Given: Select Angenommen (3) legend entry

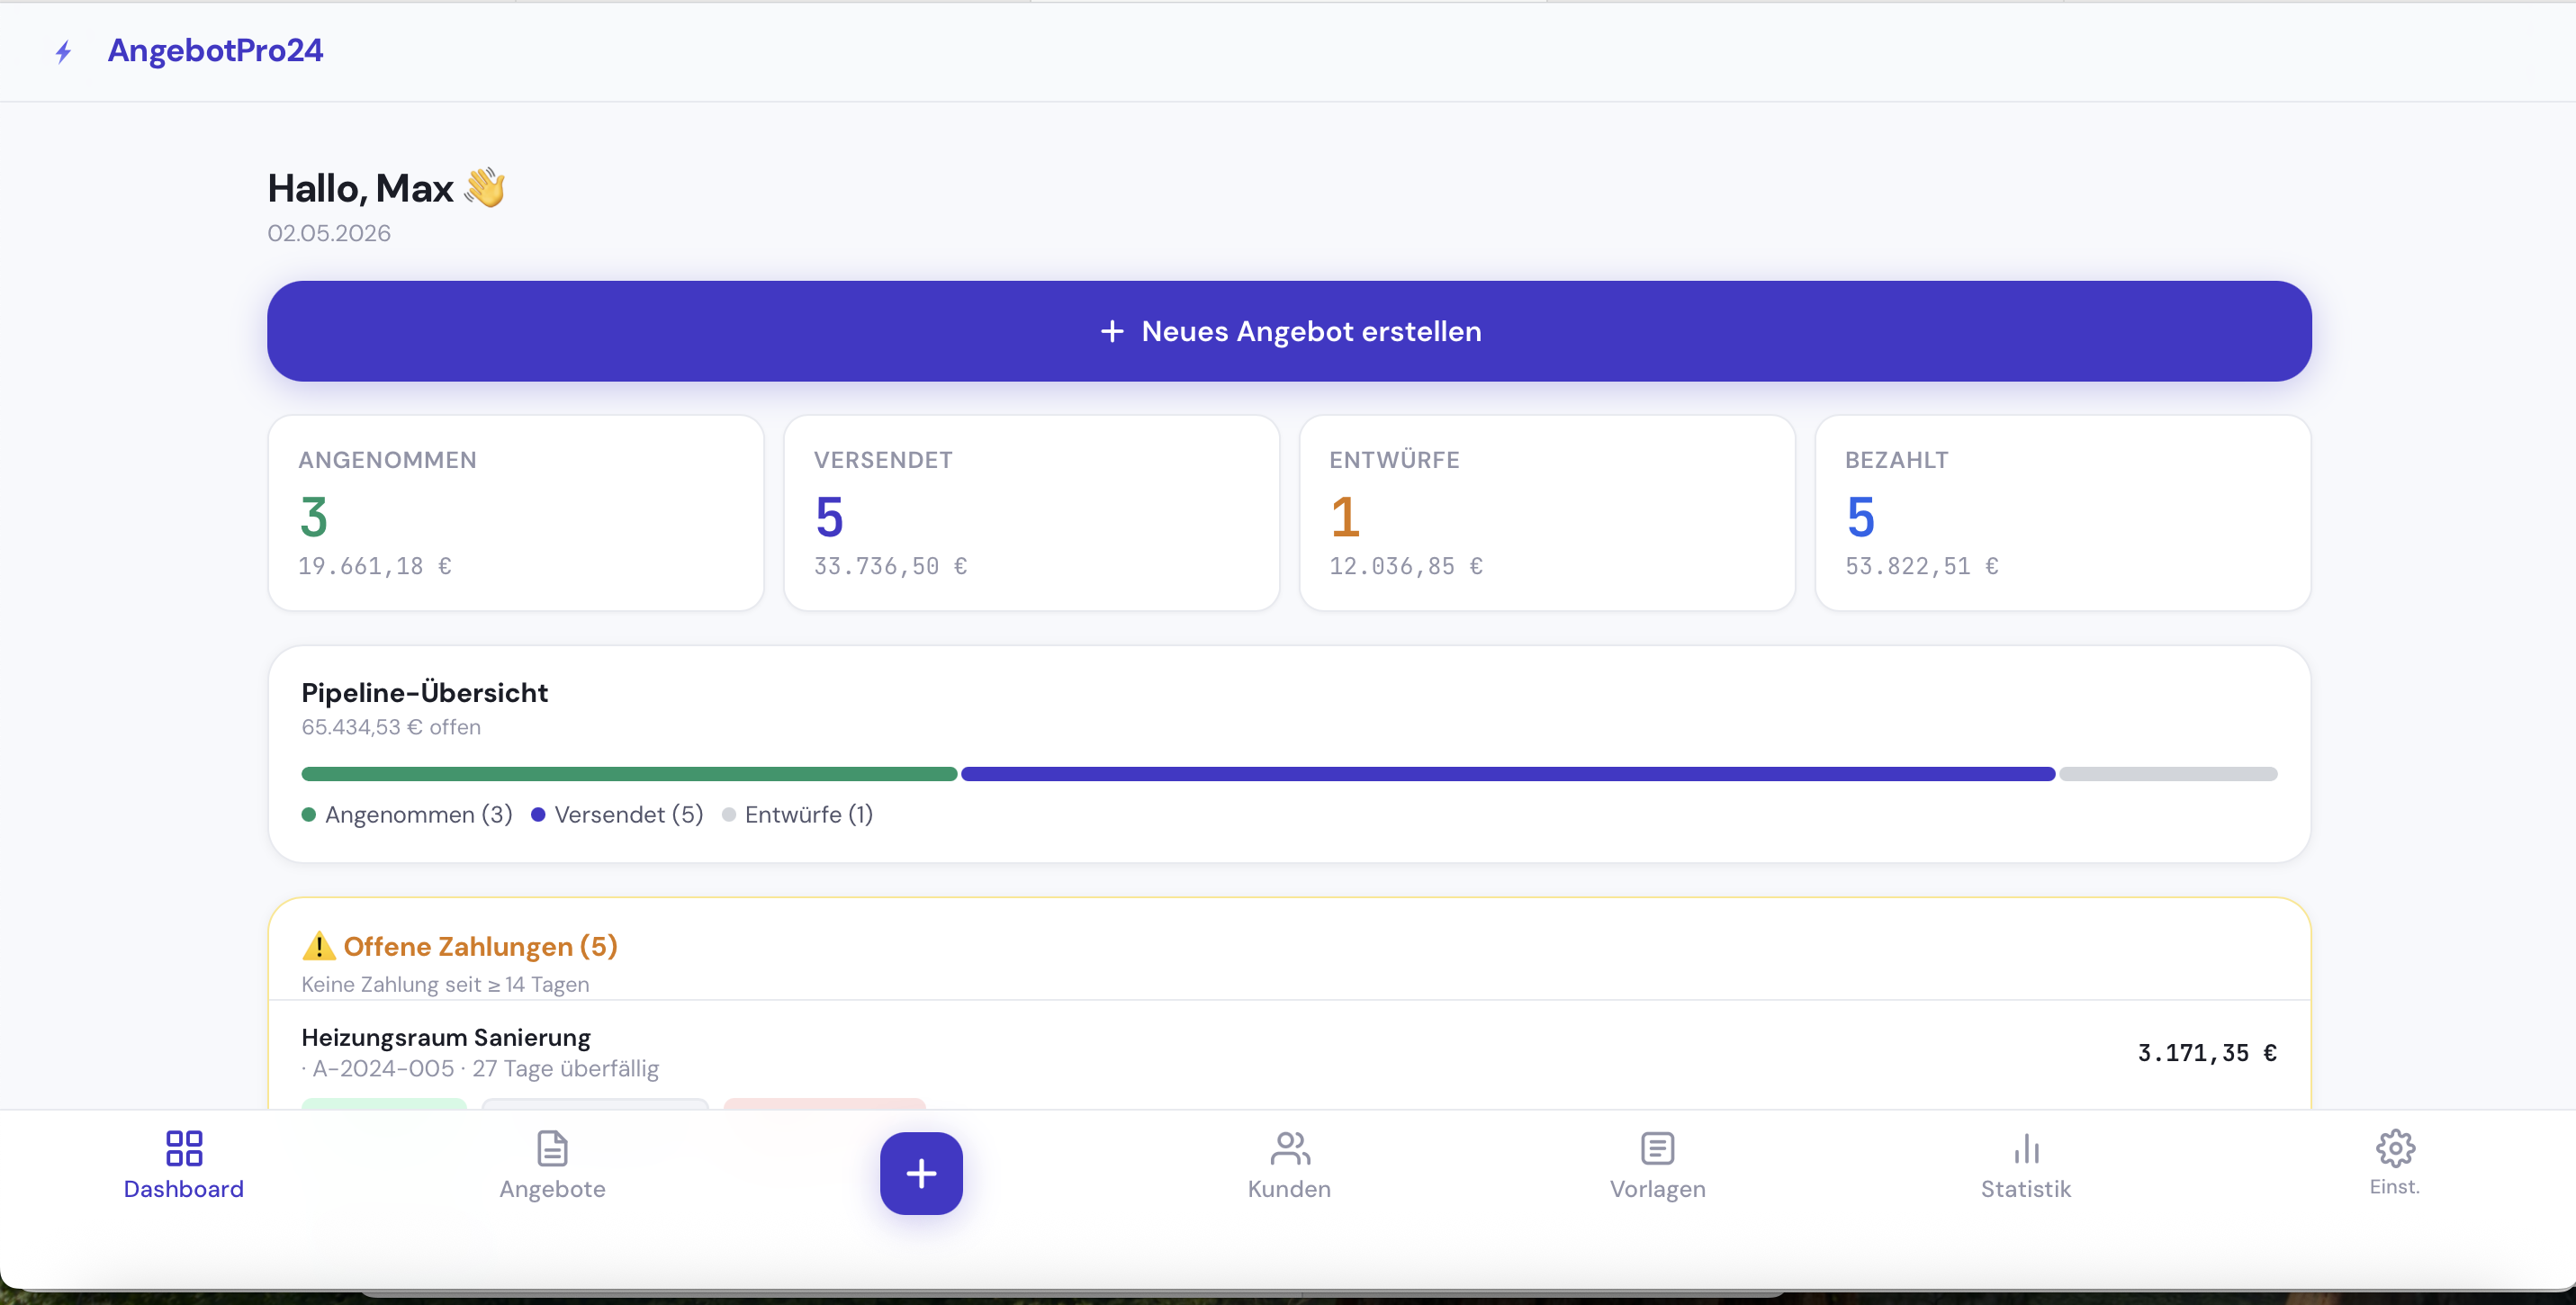Looking at the screenshot, I should tap(407, 815).
